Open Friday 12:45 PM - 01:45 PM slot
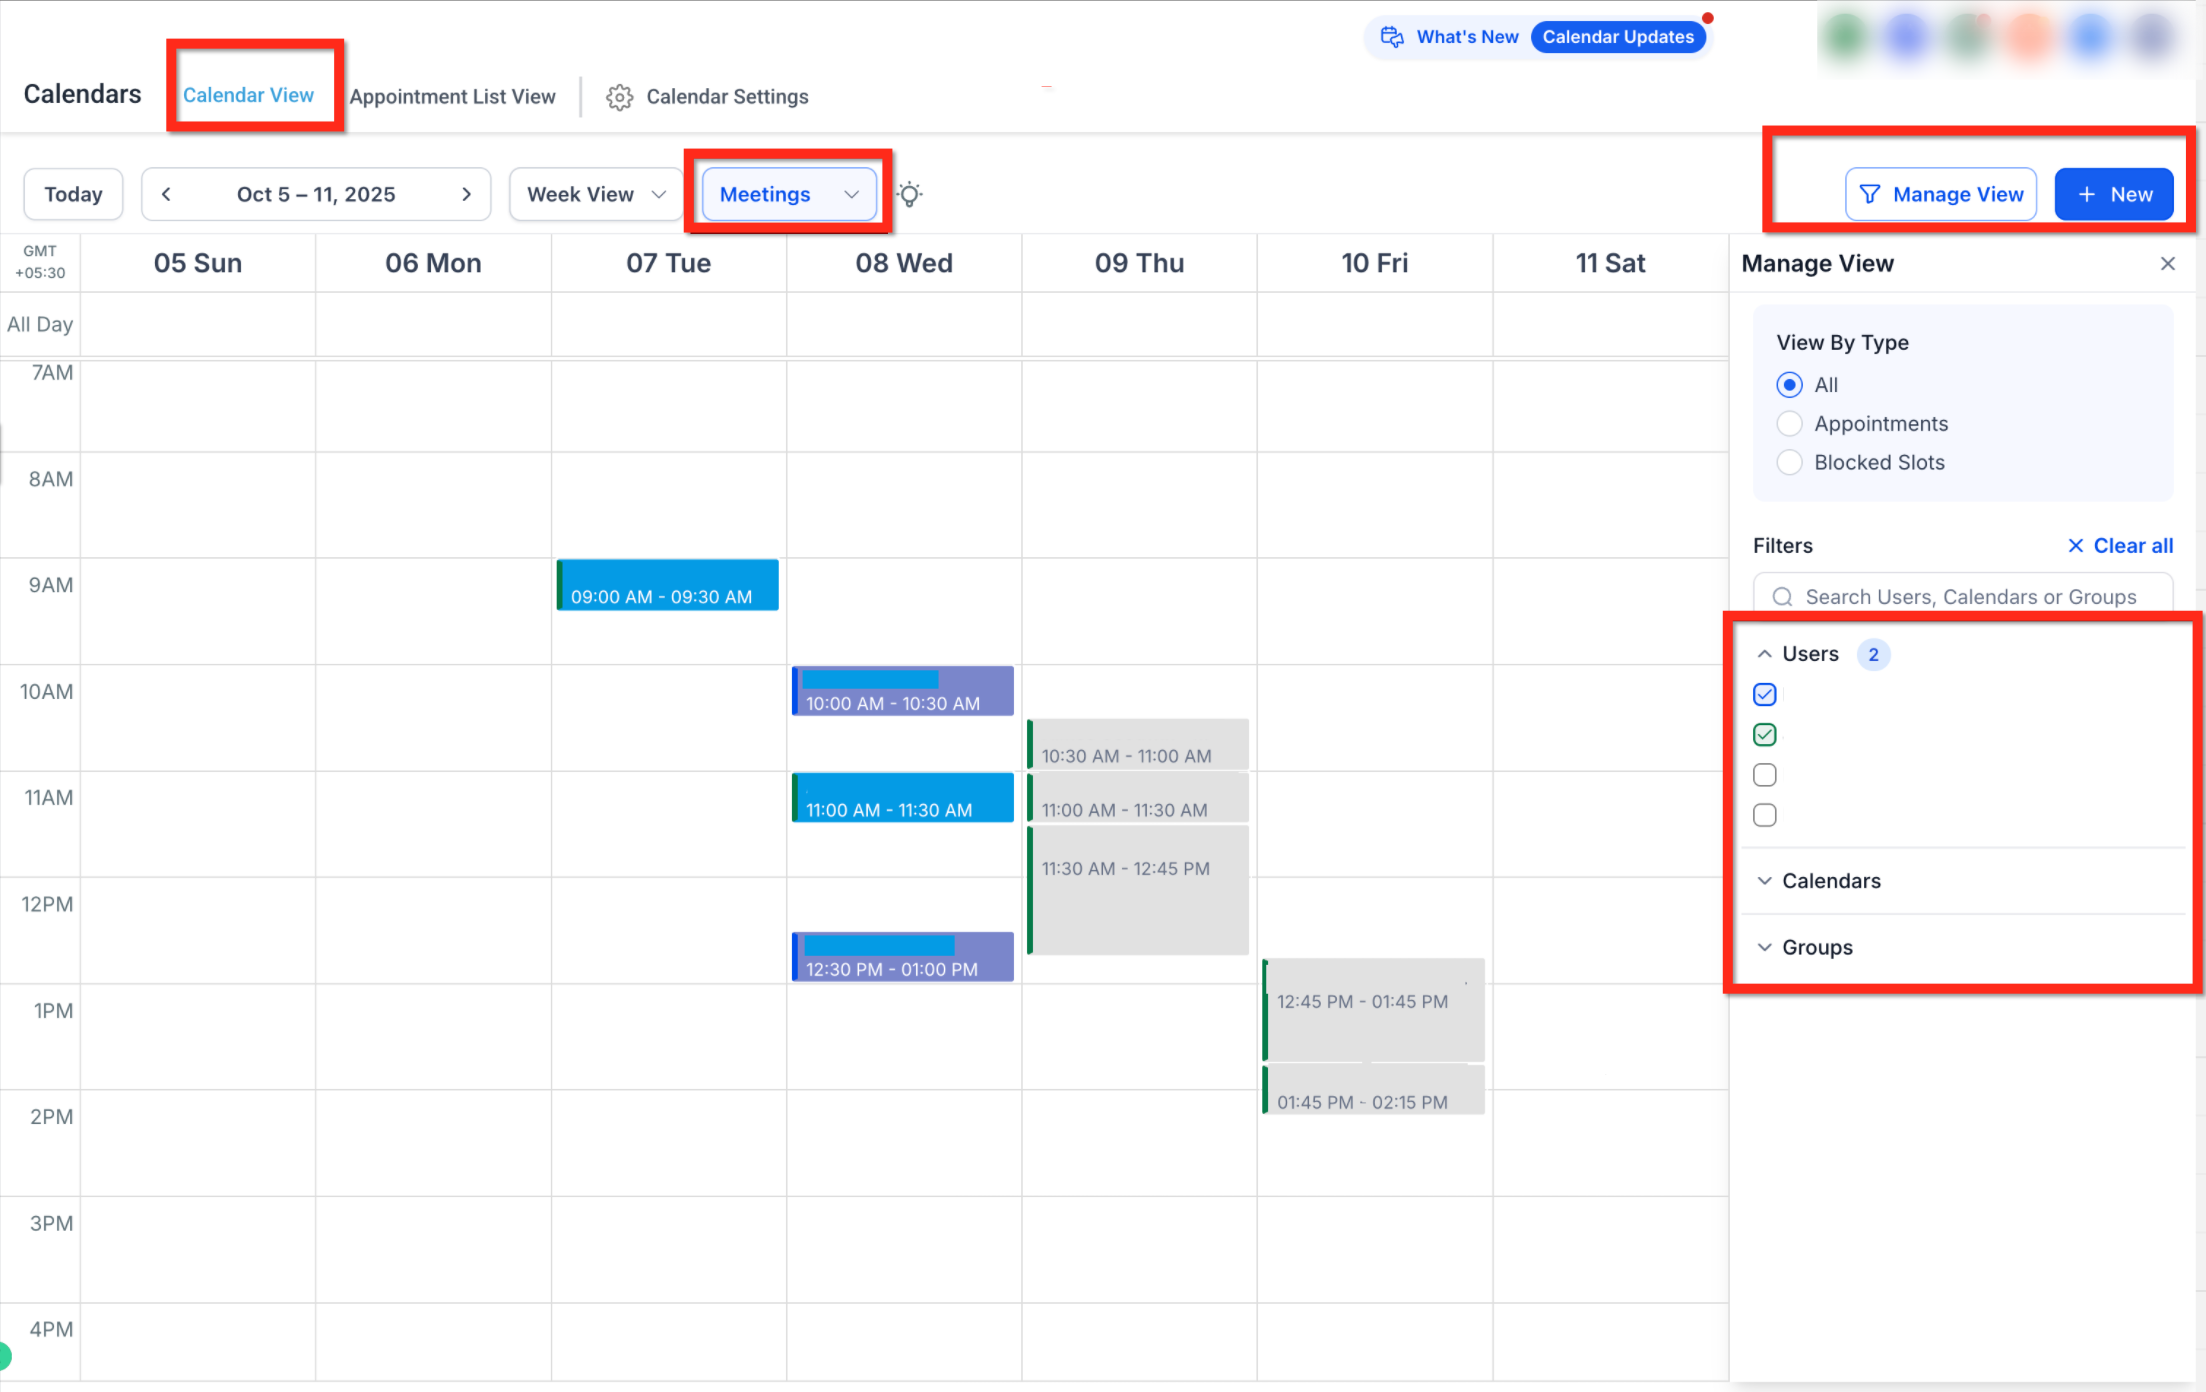The height and width of the screenshot is (1392, 2206). 1373,1010
